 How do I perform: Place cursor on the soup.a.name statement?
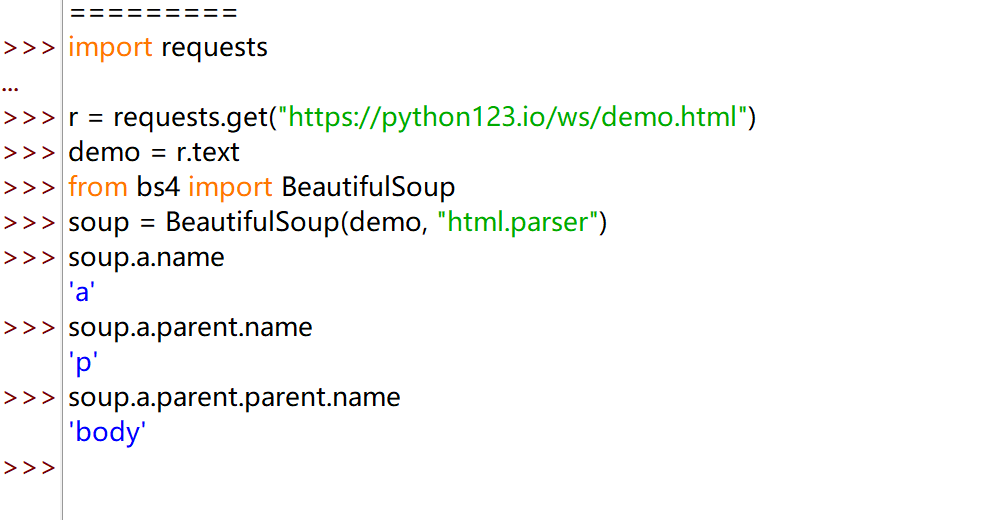pos(146,258)
